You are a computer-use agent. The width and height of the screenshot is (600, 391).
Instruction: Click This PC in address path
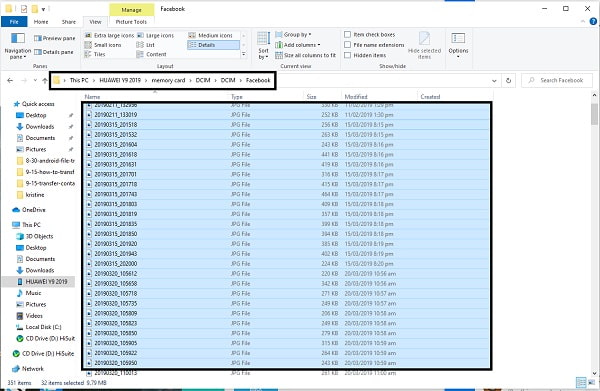79,80
